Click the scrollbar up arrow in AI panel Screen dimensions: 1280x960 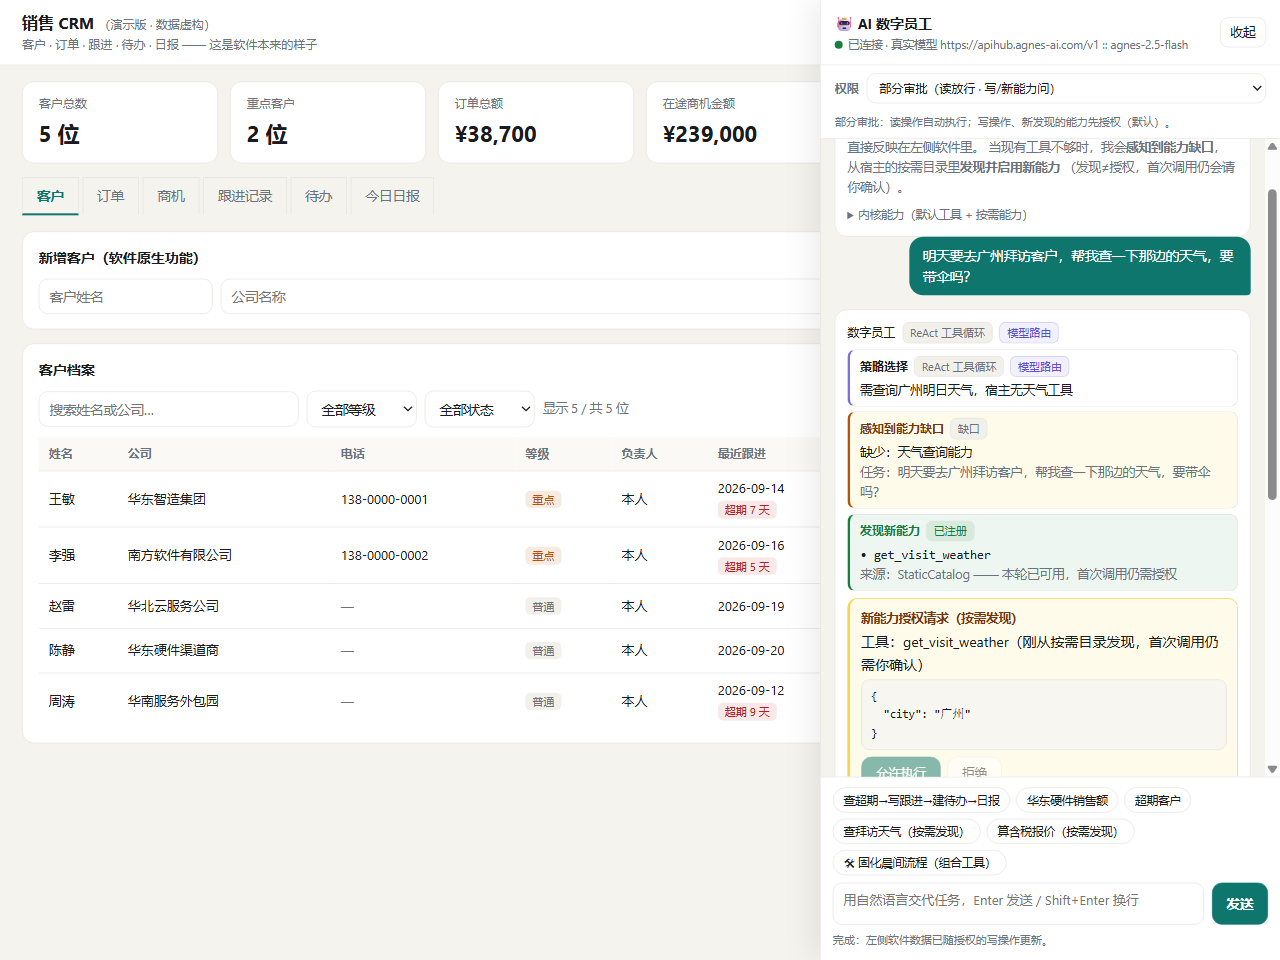coord(1272,146)
